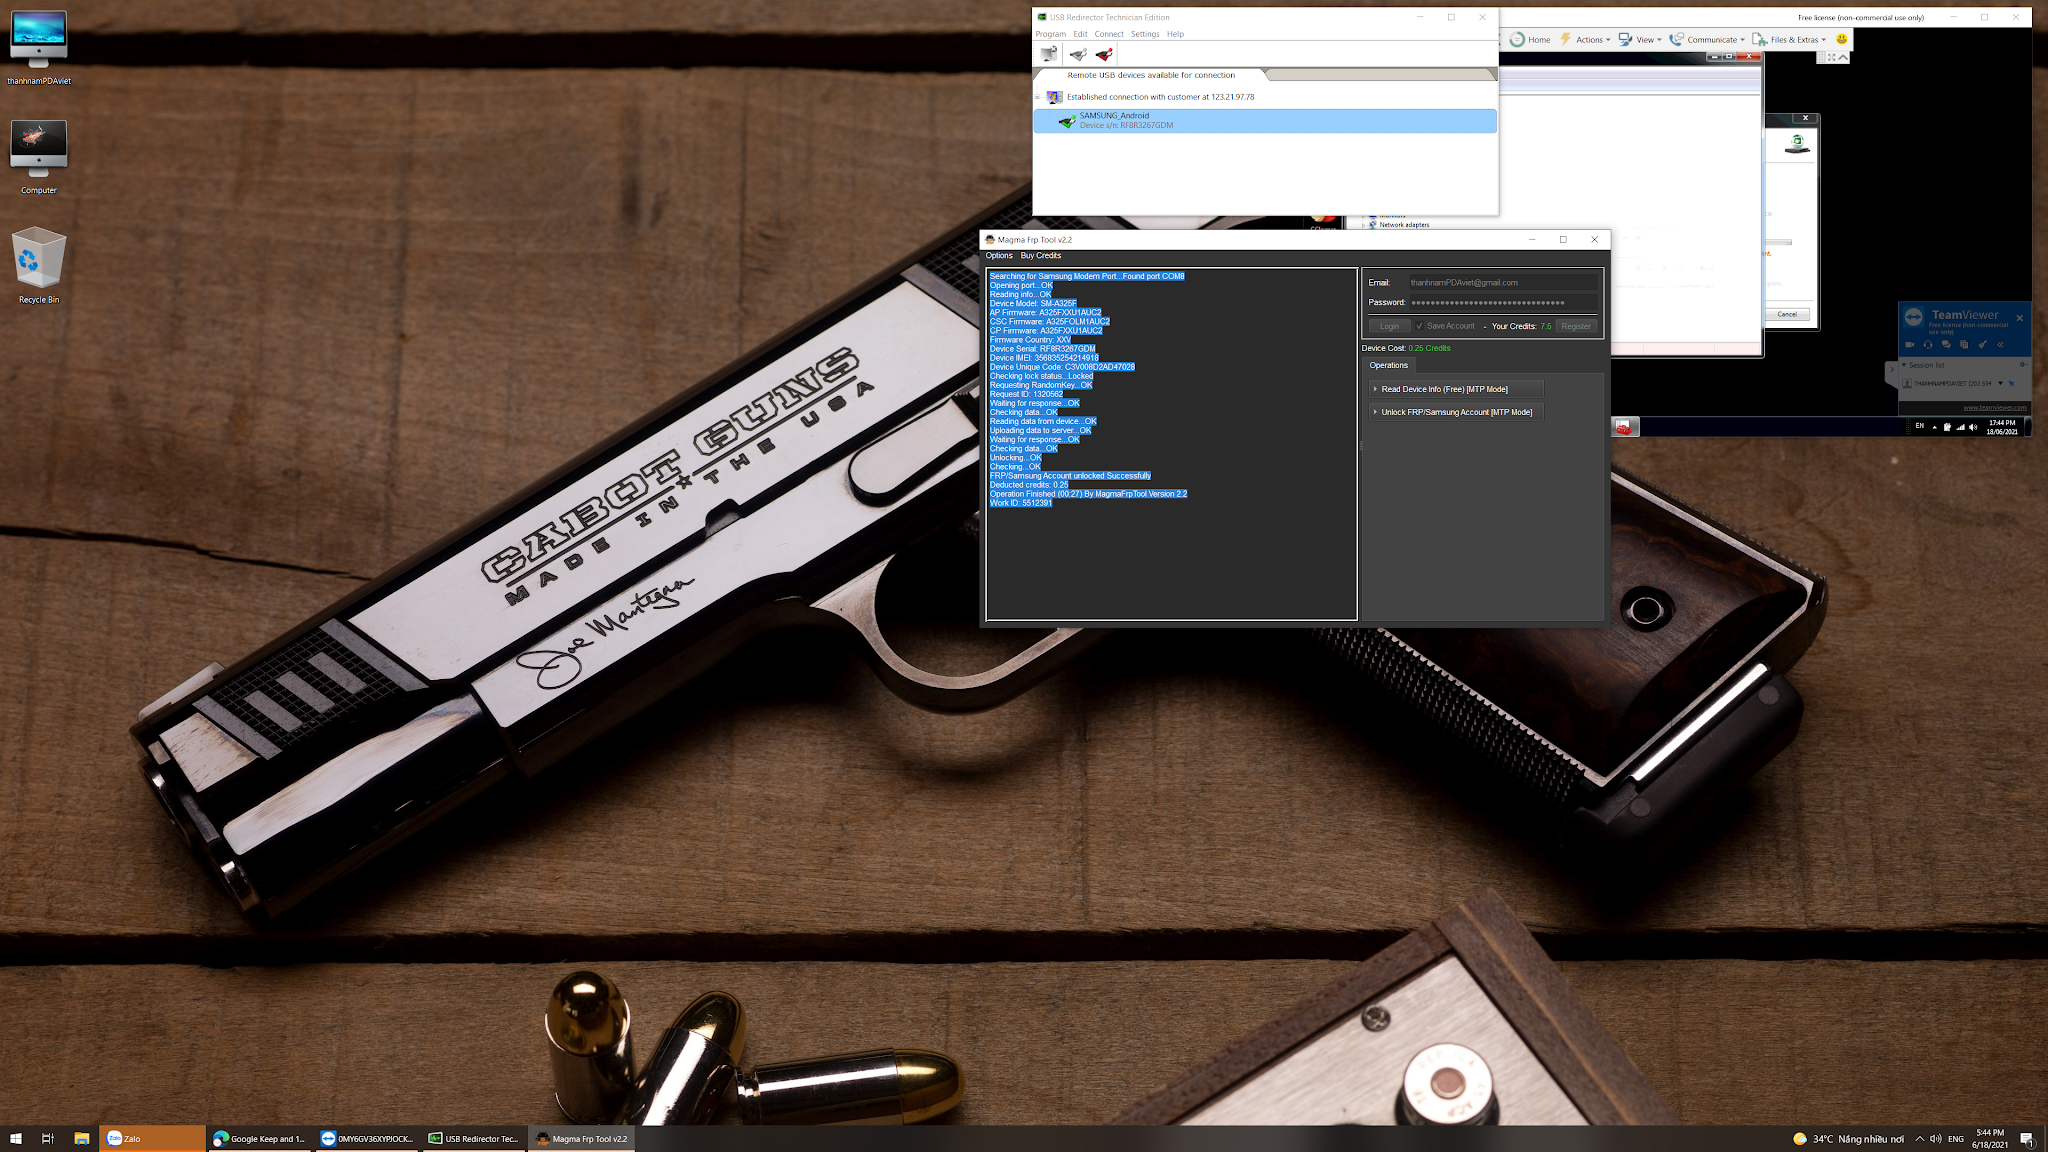
Task: Open TeamViewer Communicate dropdown
Action: (1710, 40)
